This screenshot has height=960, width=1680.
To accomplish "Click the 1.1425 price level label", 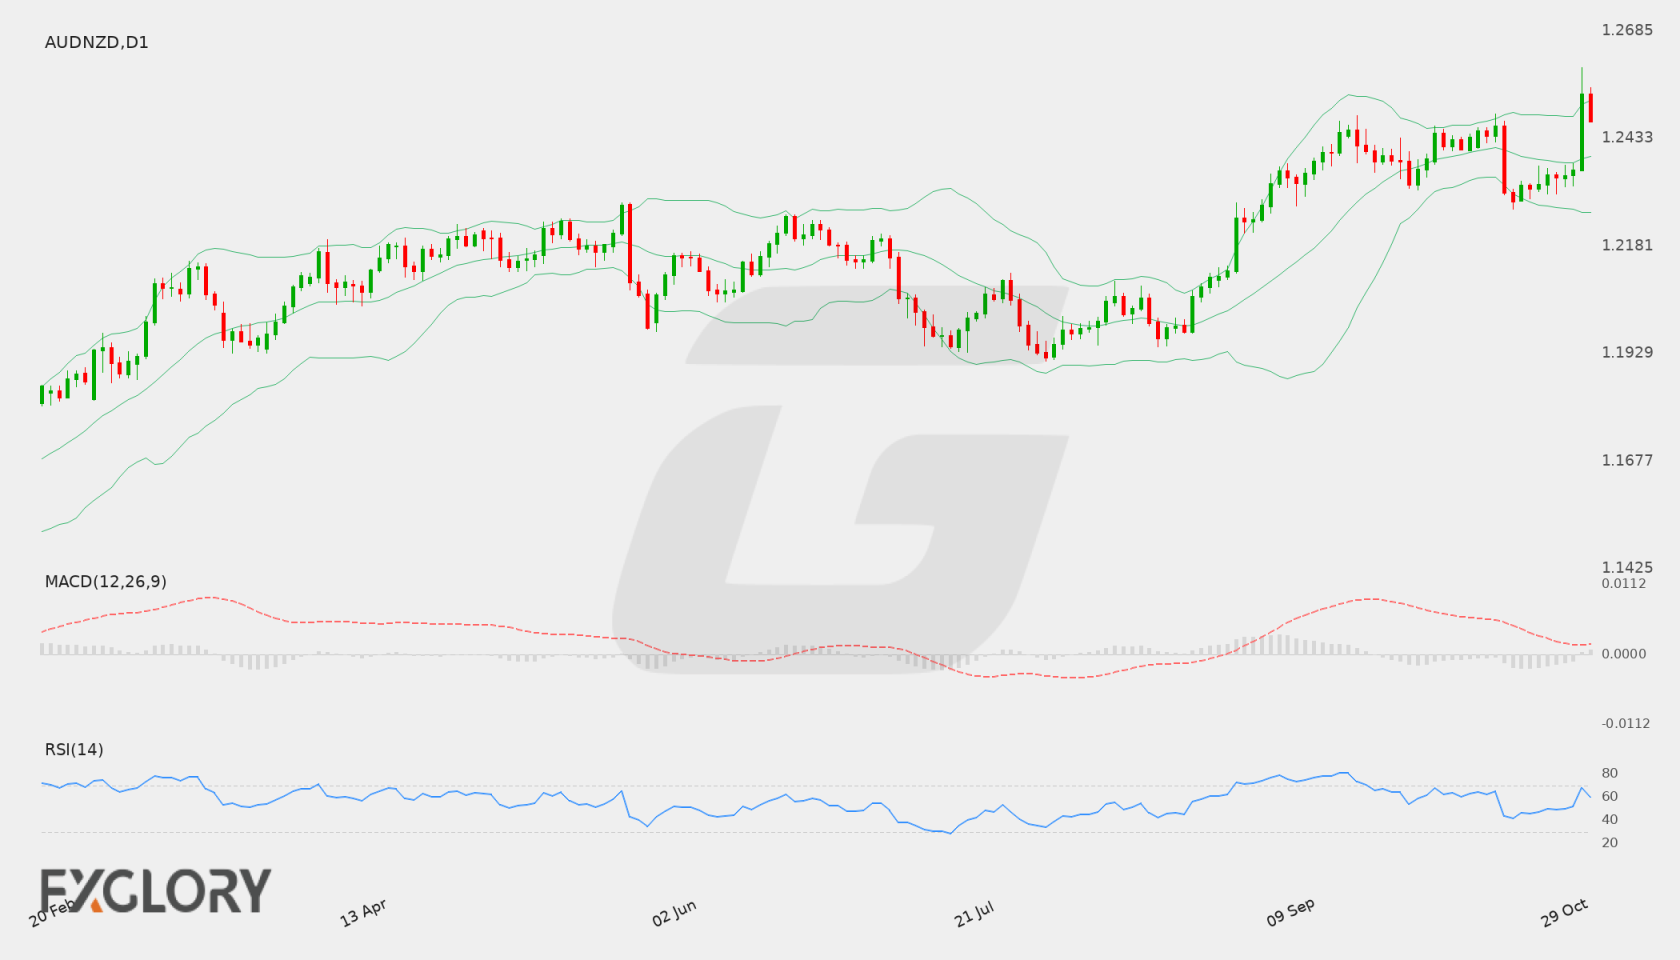I will 1627,567.
